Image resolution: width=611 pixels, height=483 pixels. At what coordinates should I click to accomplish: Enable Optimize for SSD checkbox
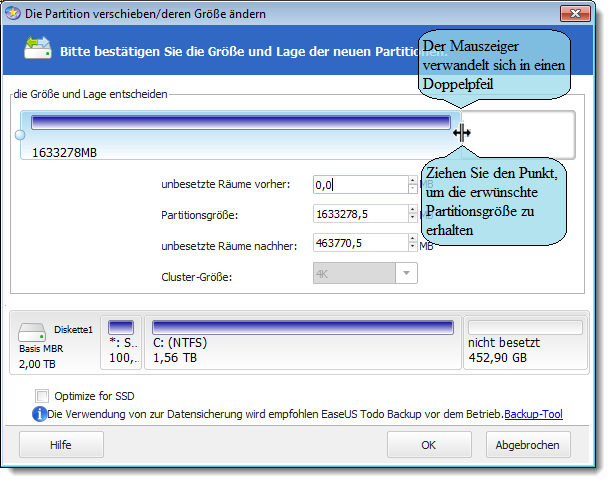point(42,395)
